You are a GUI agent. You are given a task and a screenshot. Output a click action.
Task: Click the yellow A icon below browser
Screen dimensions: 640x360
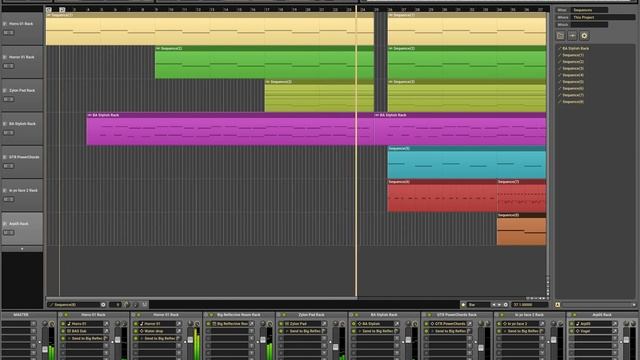click(558, 304)
